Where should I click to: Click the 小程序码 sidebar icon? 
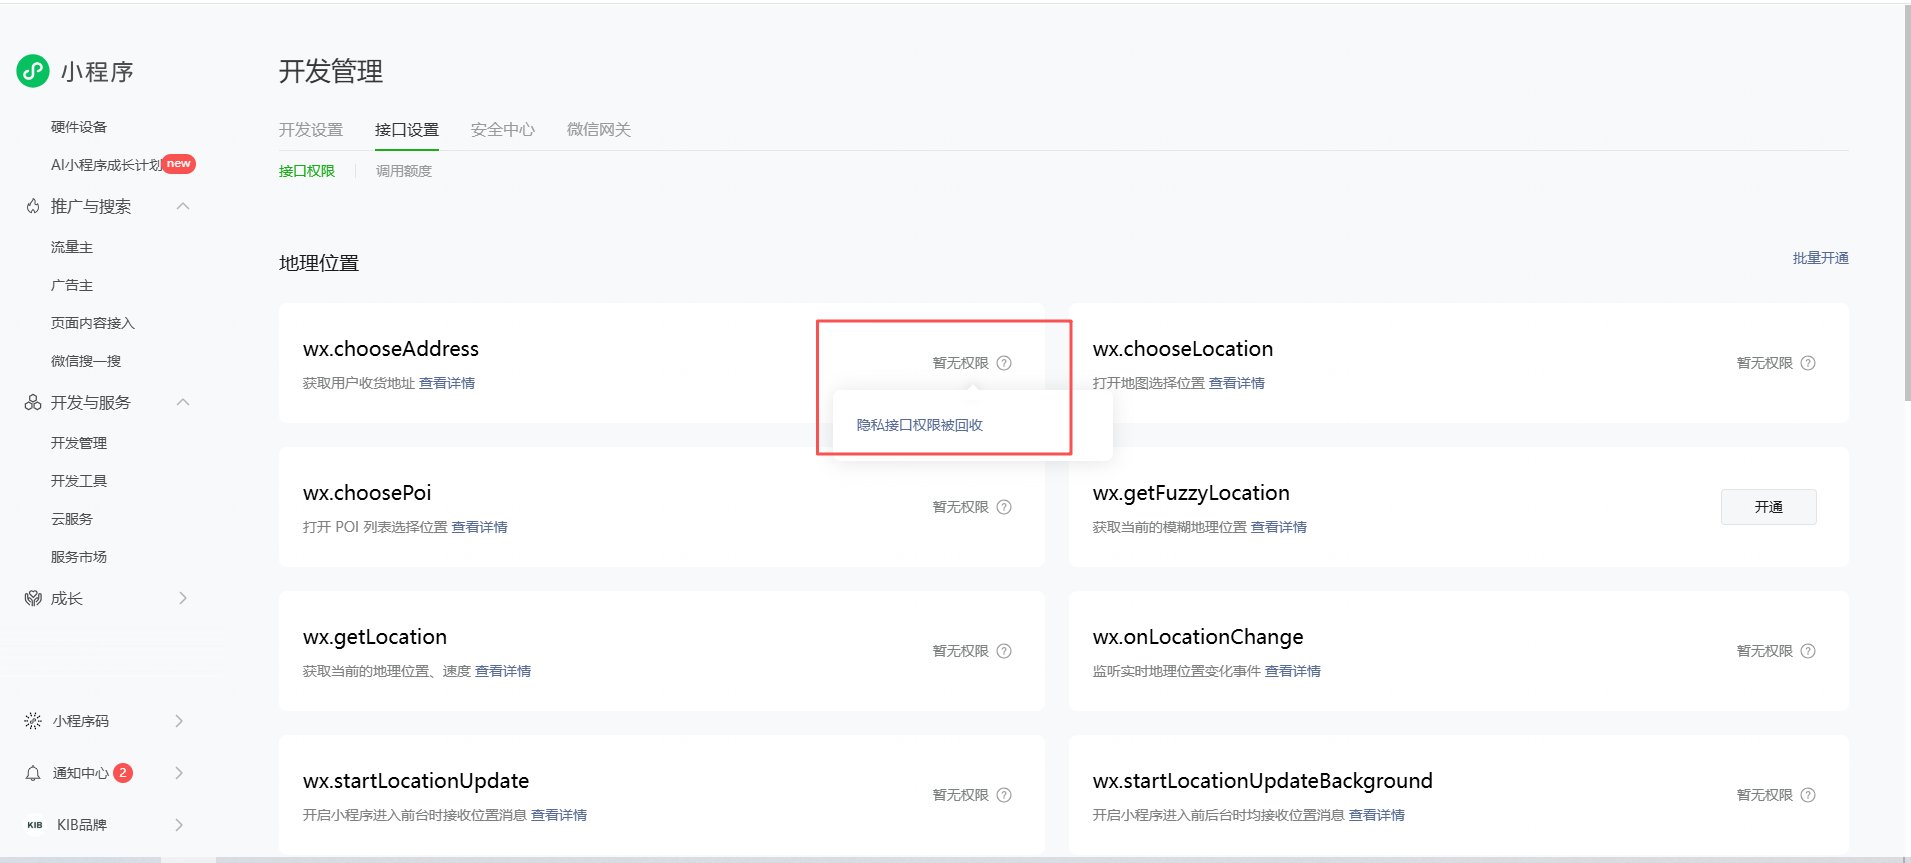coord(33,721)
